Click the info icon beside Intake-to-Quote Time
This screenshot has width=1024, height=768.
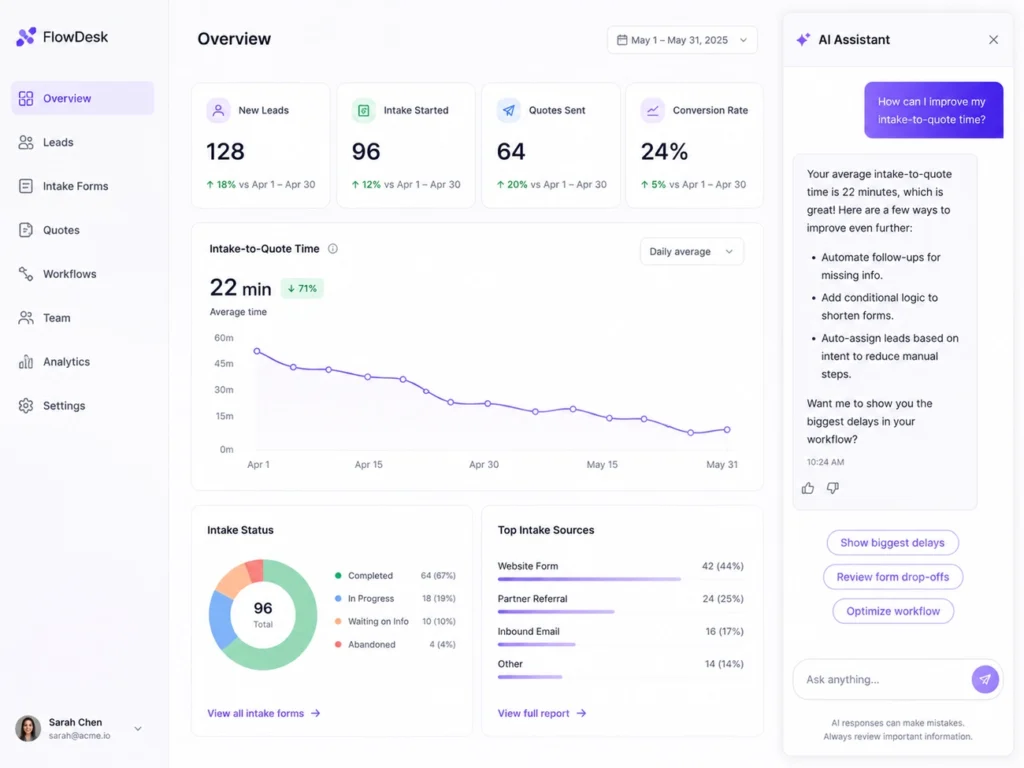point(333,249)
